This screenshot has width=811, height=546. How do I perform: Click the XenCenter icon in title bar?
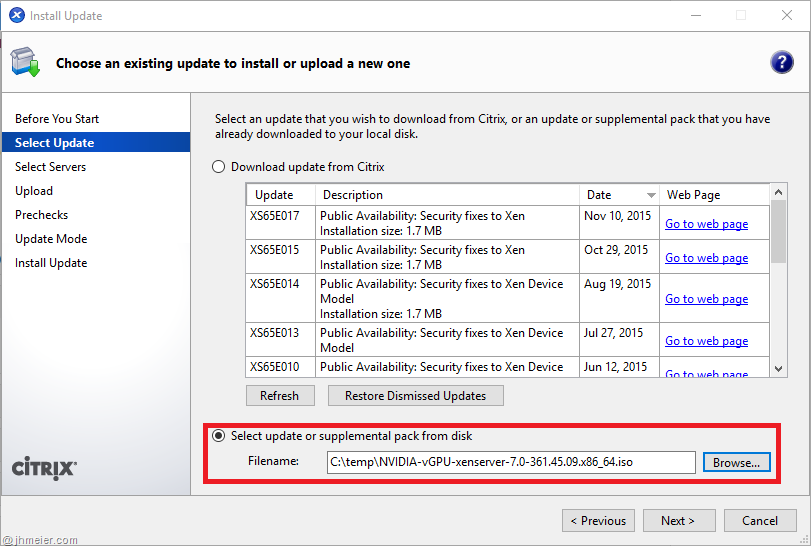(x=16, y=16)
